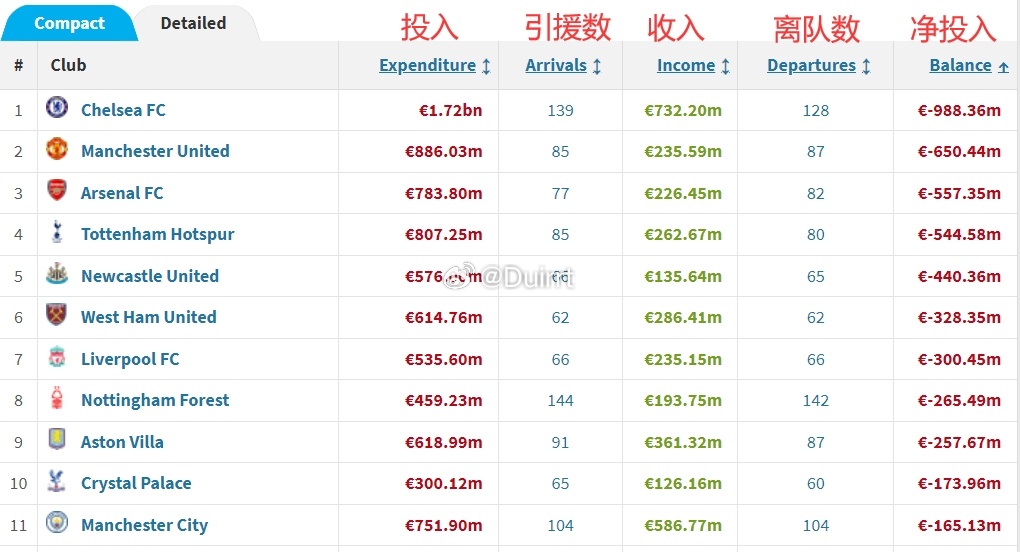Open the Manchester City club link

click(x=144, y=525)
